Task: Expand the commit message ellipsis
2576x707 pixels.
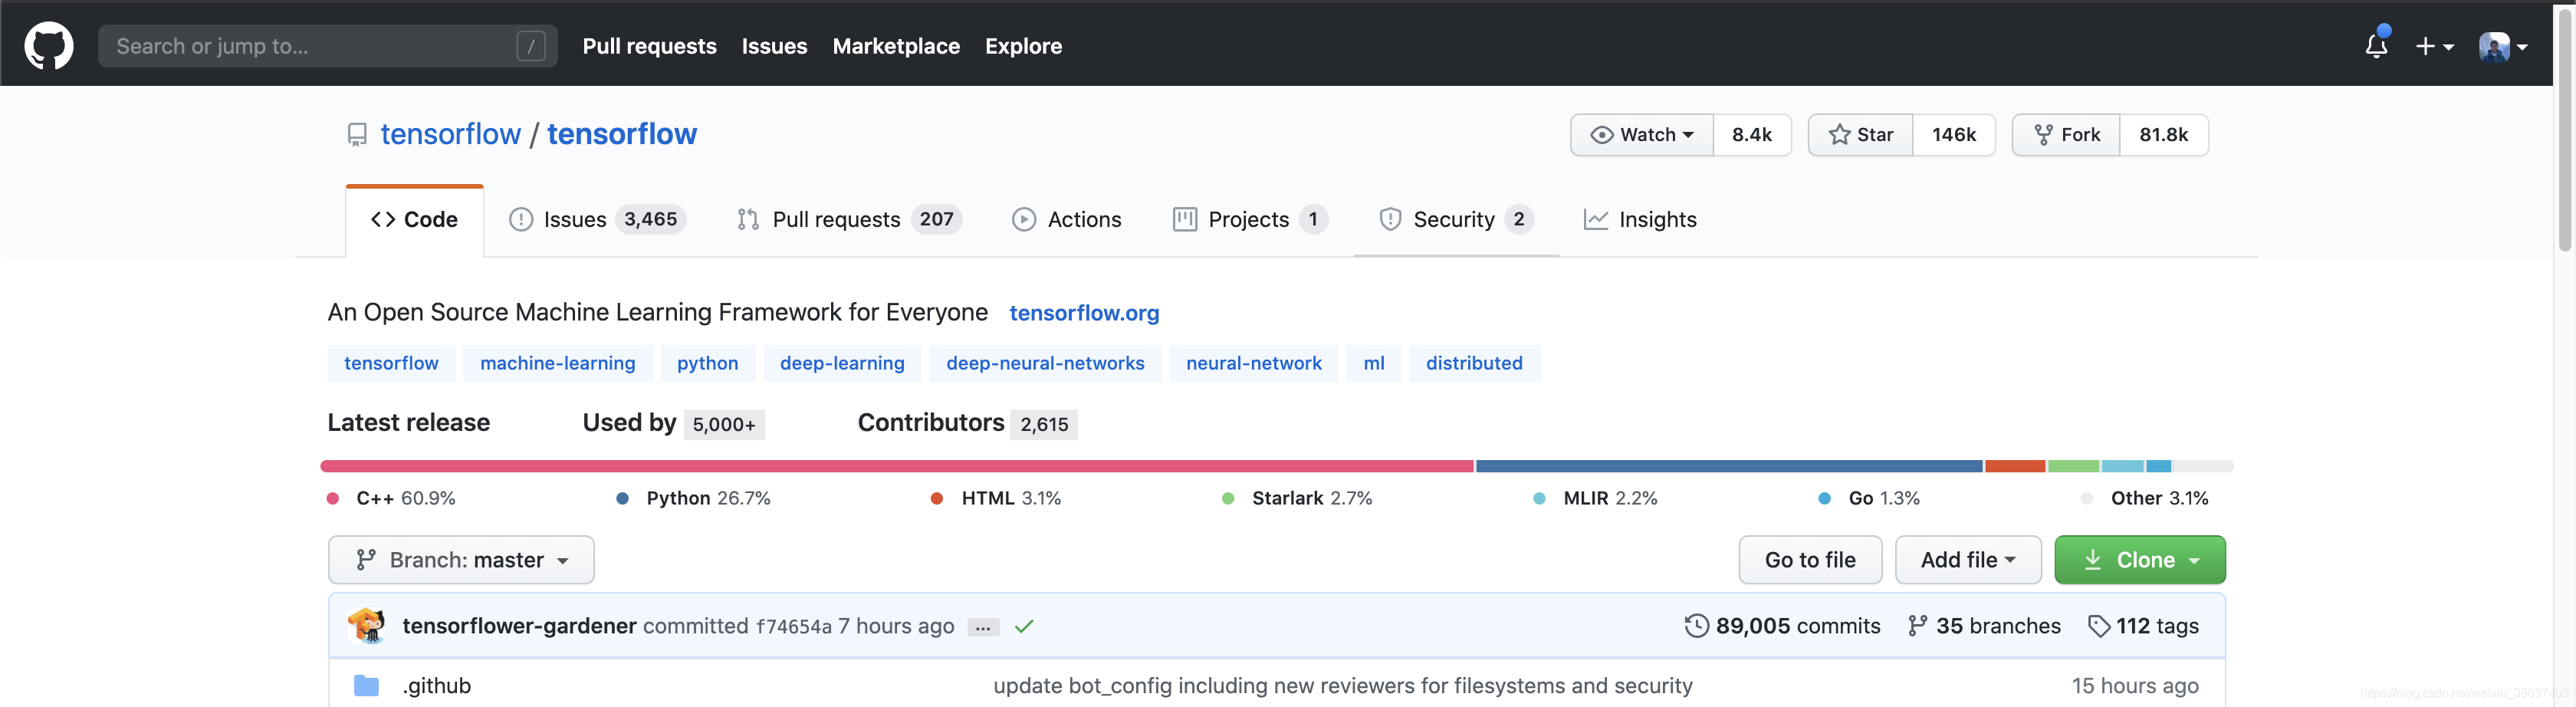Action: click(x=983, y=628)
